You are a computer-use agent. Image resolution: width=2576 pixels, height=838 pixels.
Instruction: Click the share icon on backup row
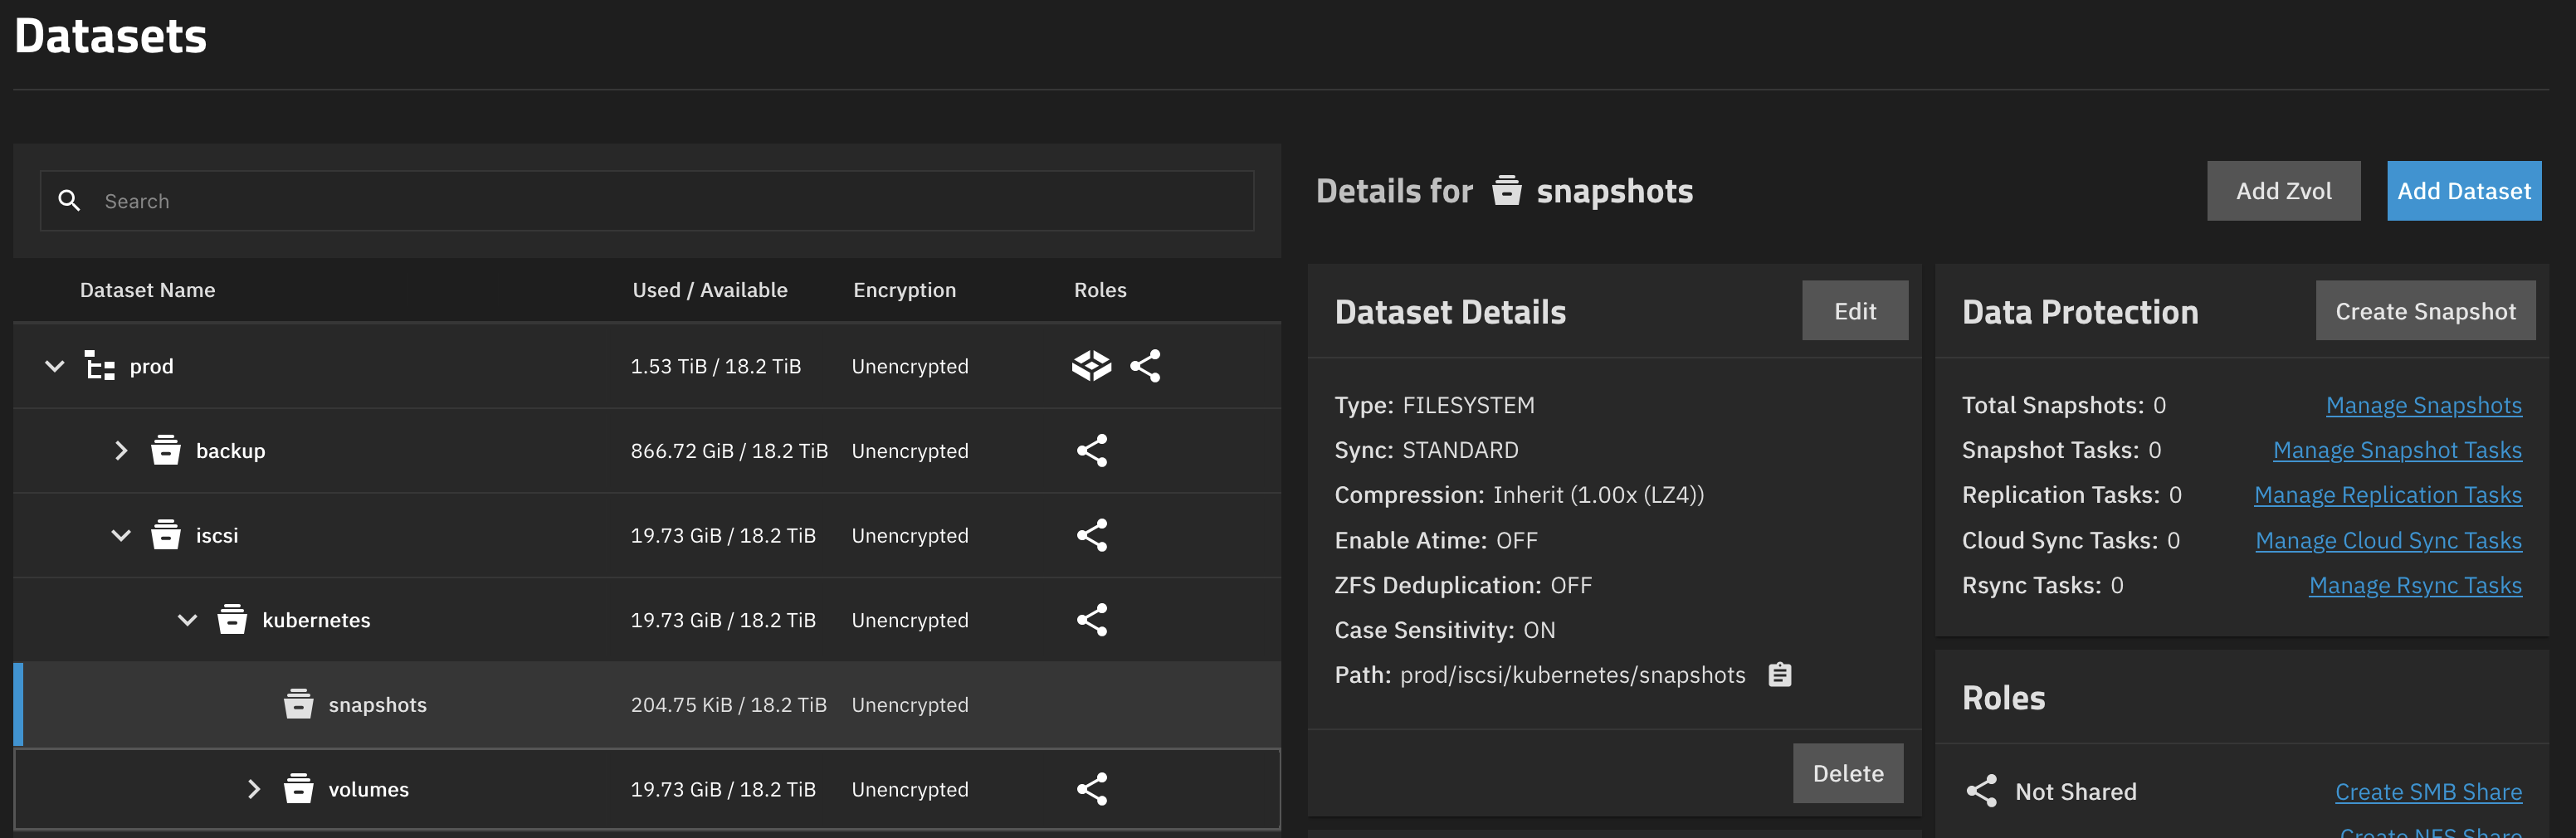click(1091, 451)
